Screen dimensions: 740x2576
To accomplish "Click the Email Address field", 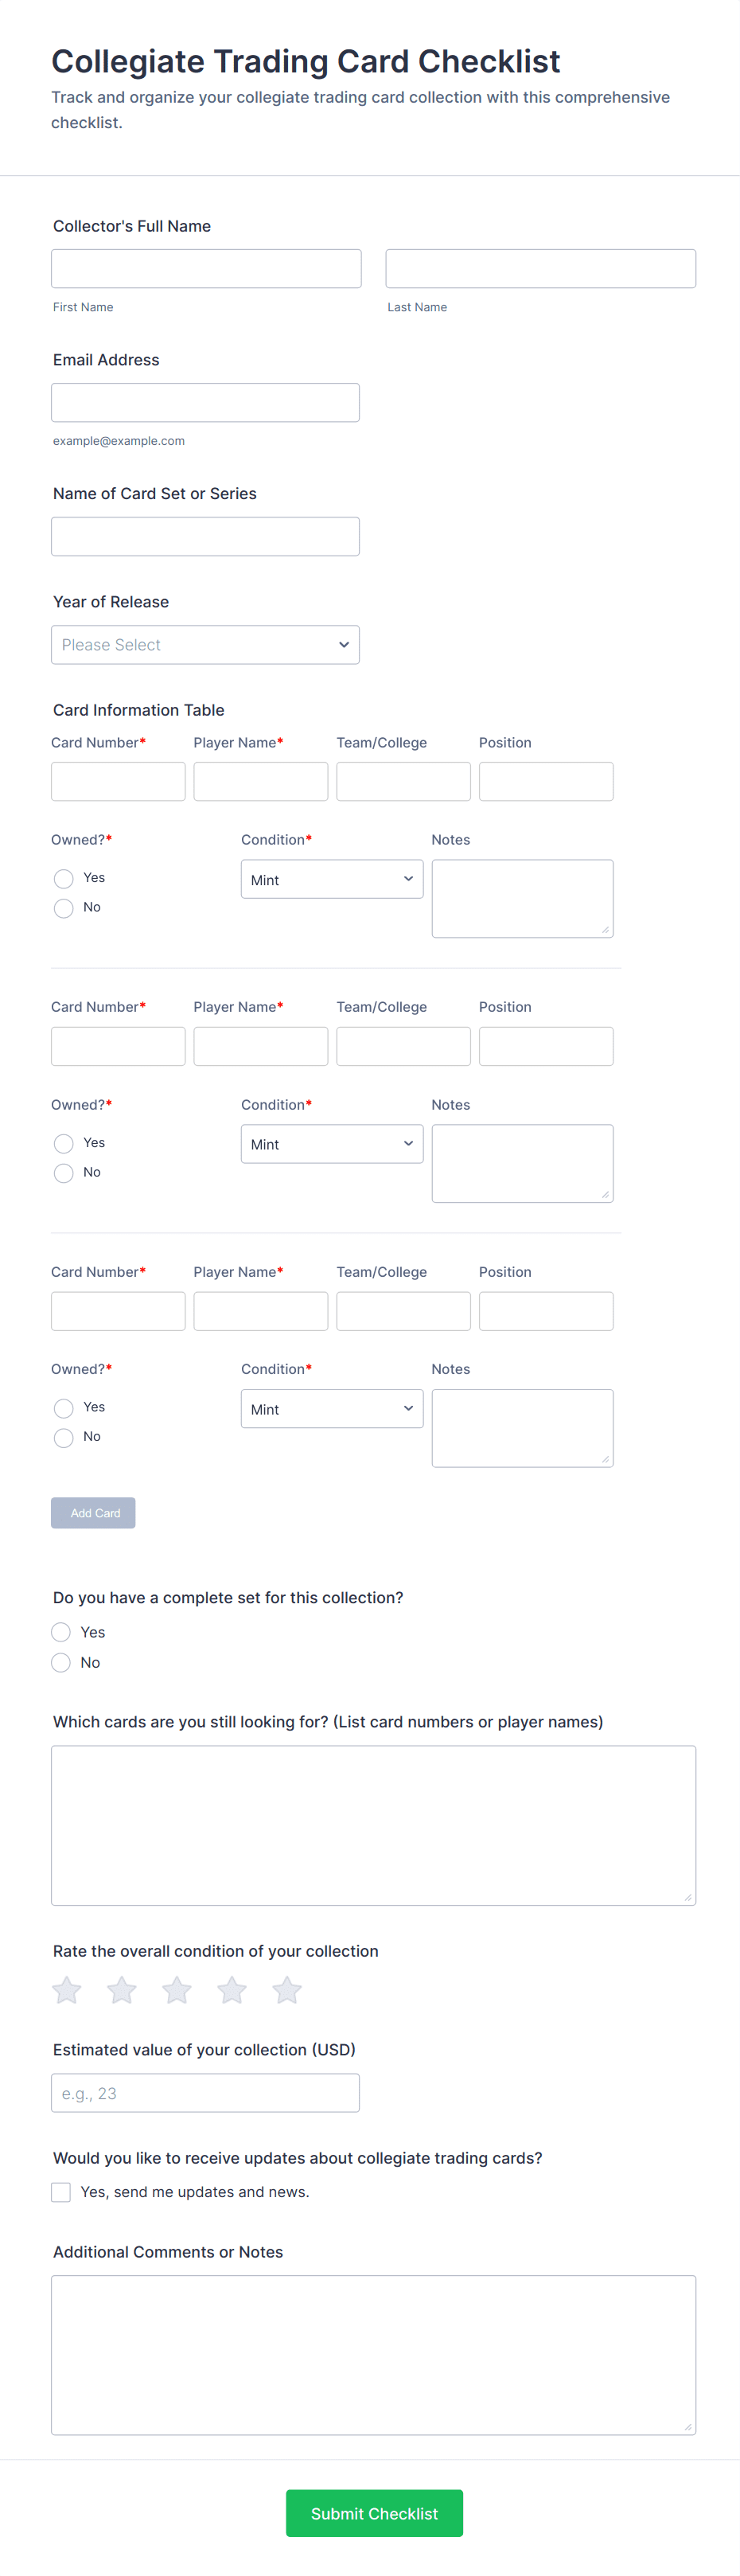I will 205,402.
